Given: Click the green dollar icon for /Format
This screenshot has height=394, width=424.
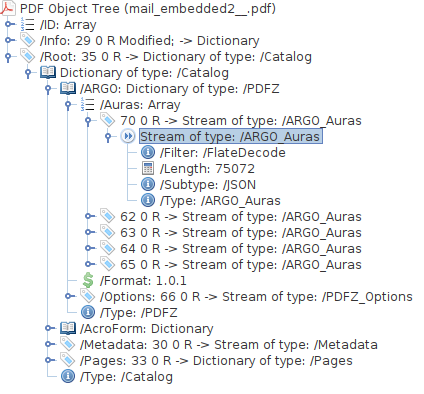Looking at the screenshot, I should [88, 280].
